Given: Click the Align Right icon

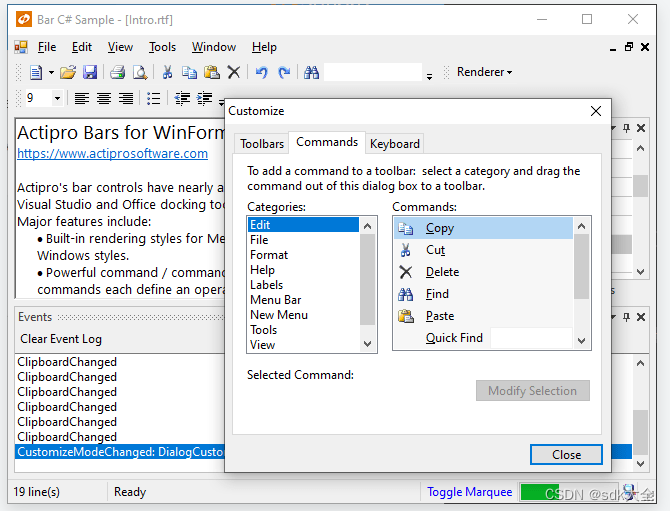Looking at the screenshot, I should [x=126, y=99].
